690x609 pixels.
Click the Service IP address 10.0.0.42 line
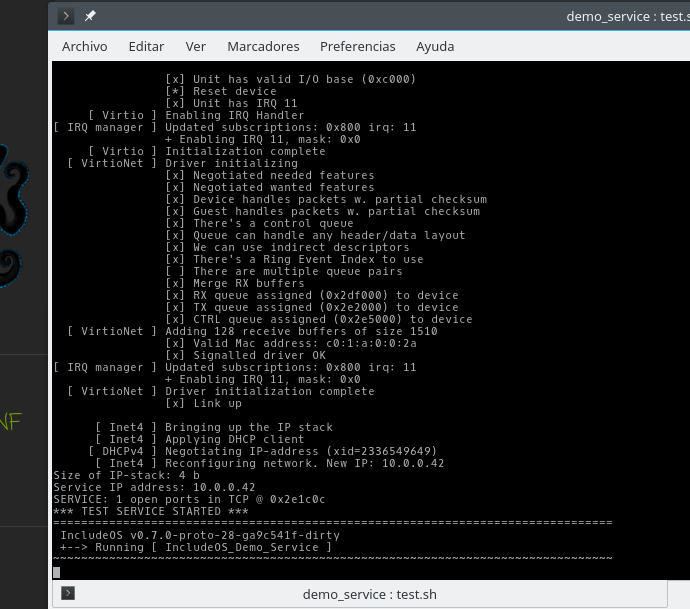tap(147, 487)
